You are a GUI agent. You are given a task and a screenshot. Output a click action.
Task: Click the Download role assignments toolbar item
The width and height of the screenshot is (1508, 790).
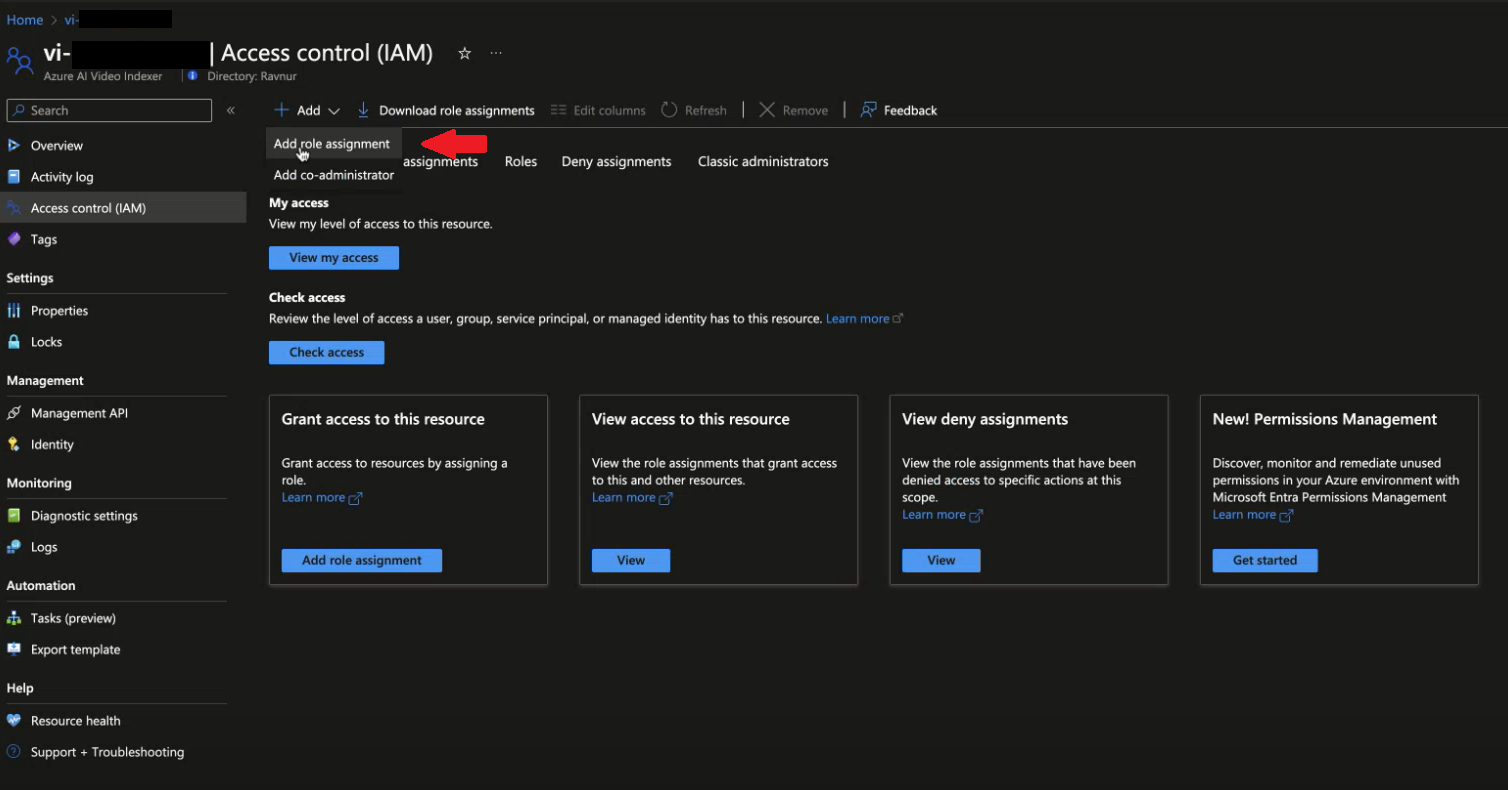[x=446, y=111]
